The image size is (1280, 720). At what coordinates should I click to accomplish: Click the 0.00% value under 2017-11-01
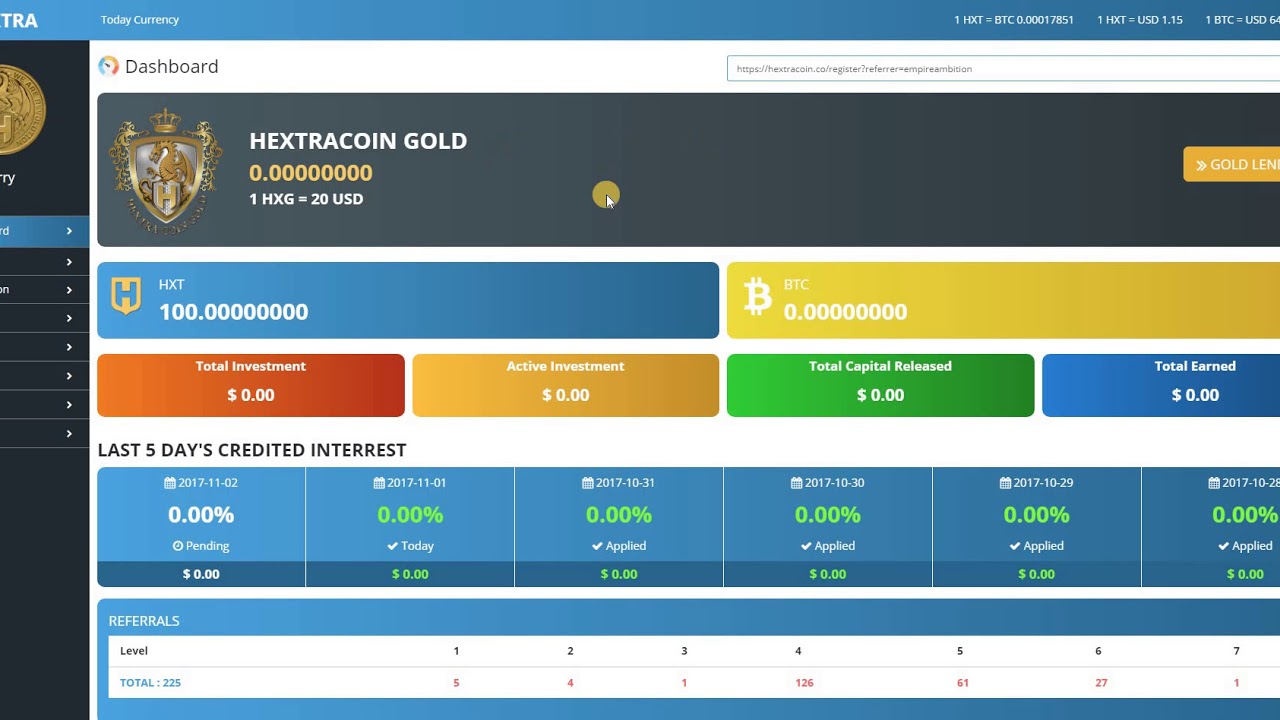410,515
